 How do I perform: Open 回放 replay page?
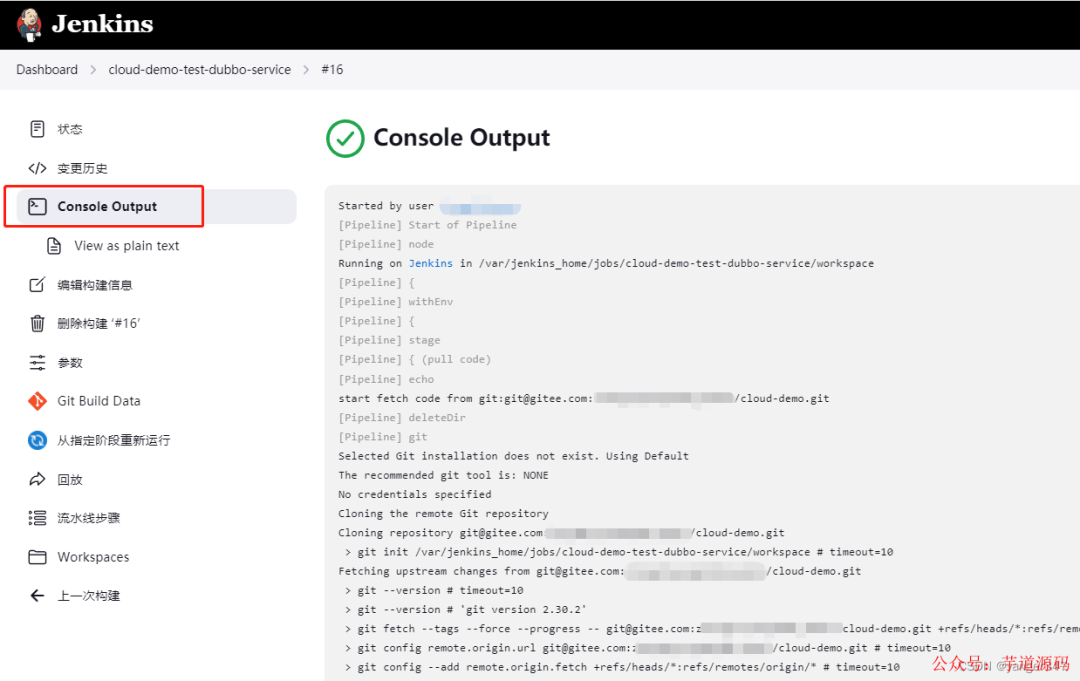[70, 479]
